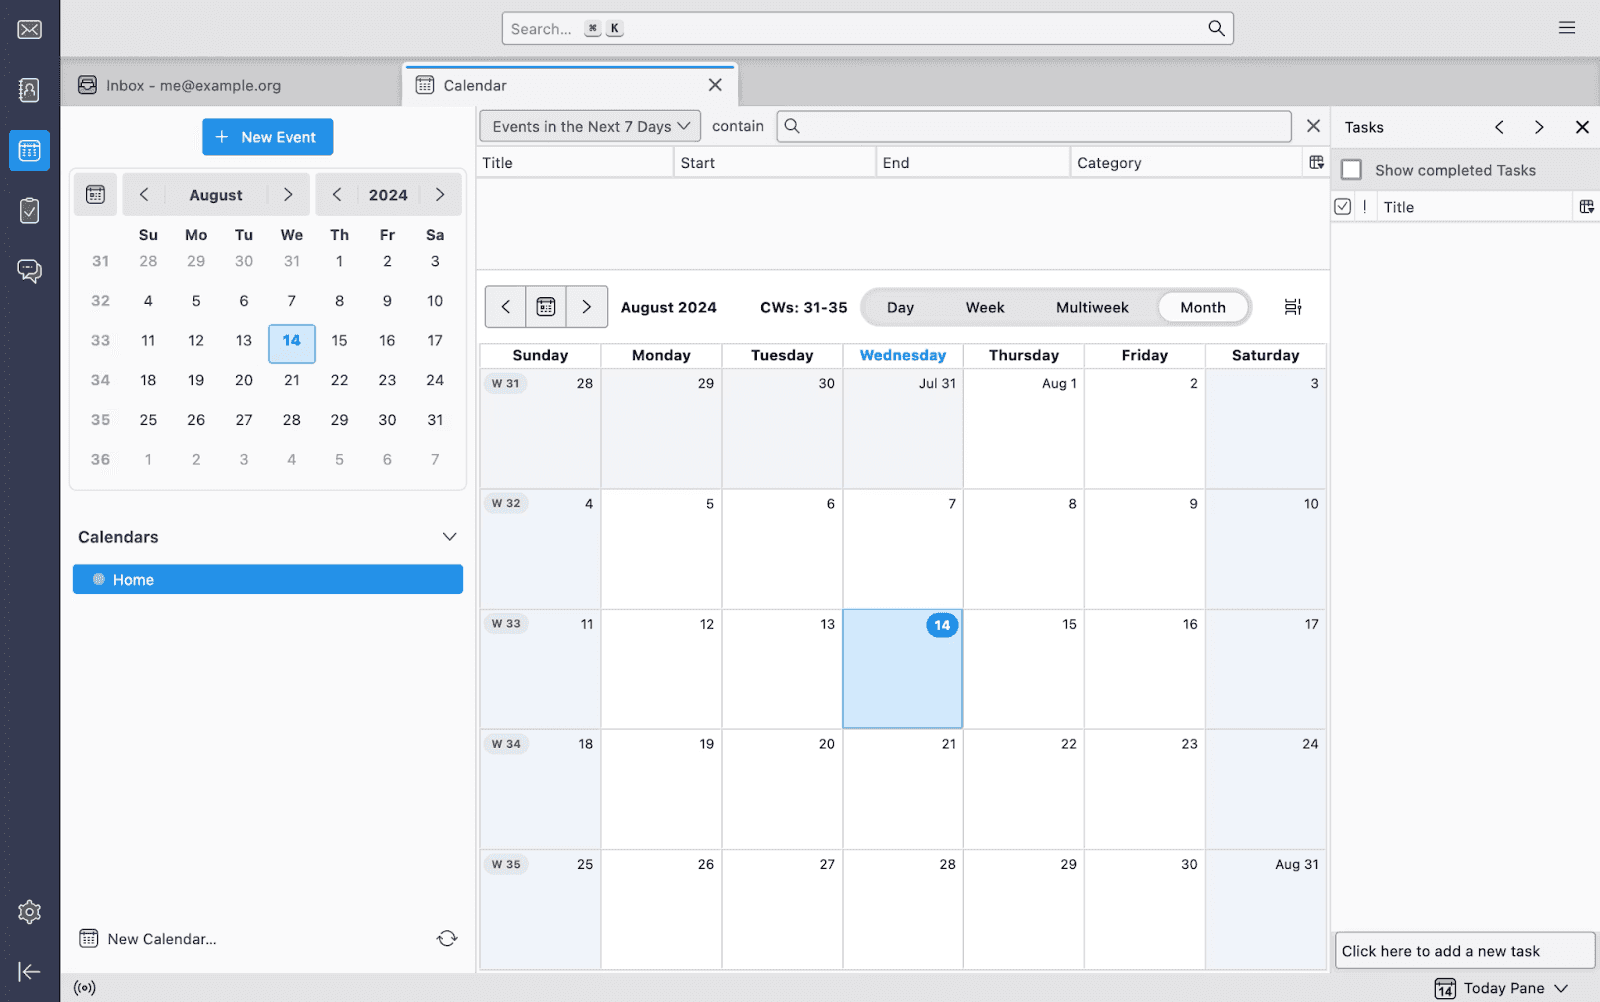Enable Show completed Tasks
Image resolution: width=1600 pixels, height=1002 pixels.
click(x=1352, y=169)
